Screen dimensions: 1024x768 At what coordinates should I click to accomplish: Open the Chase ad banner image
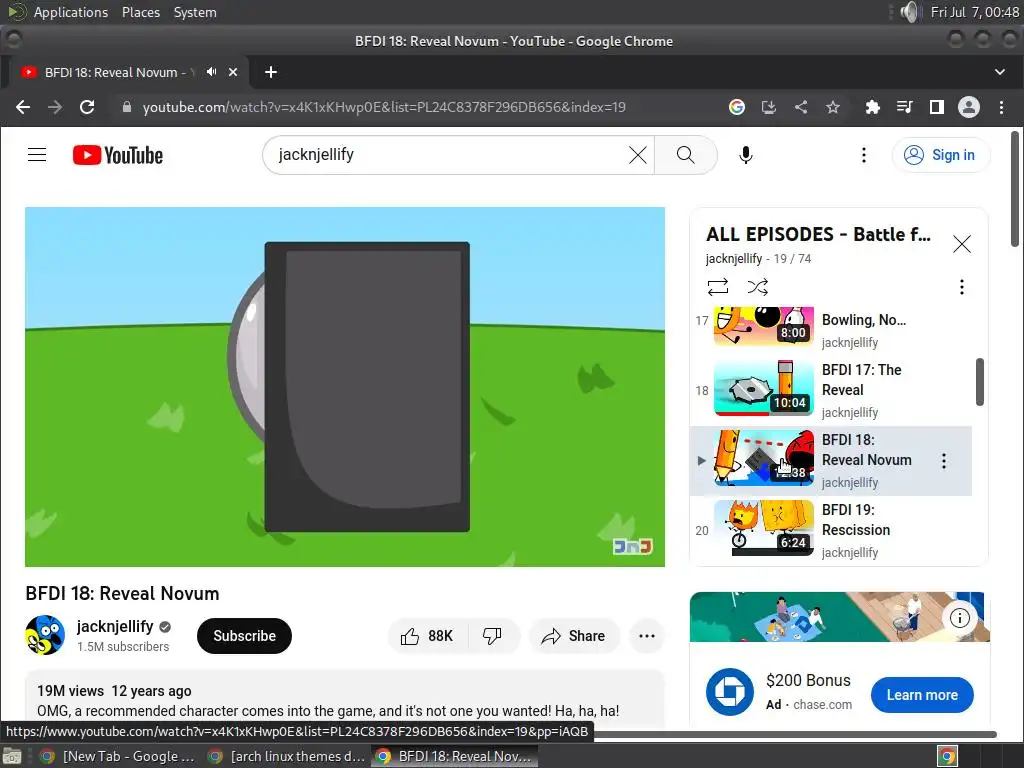click(840, 617)
